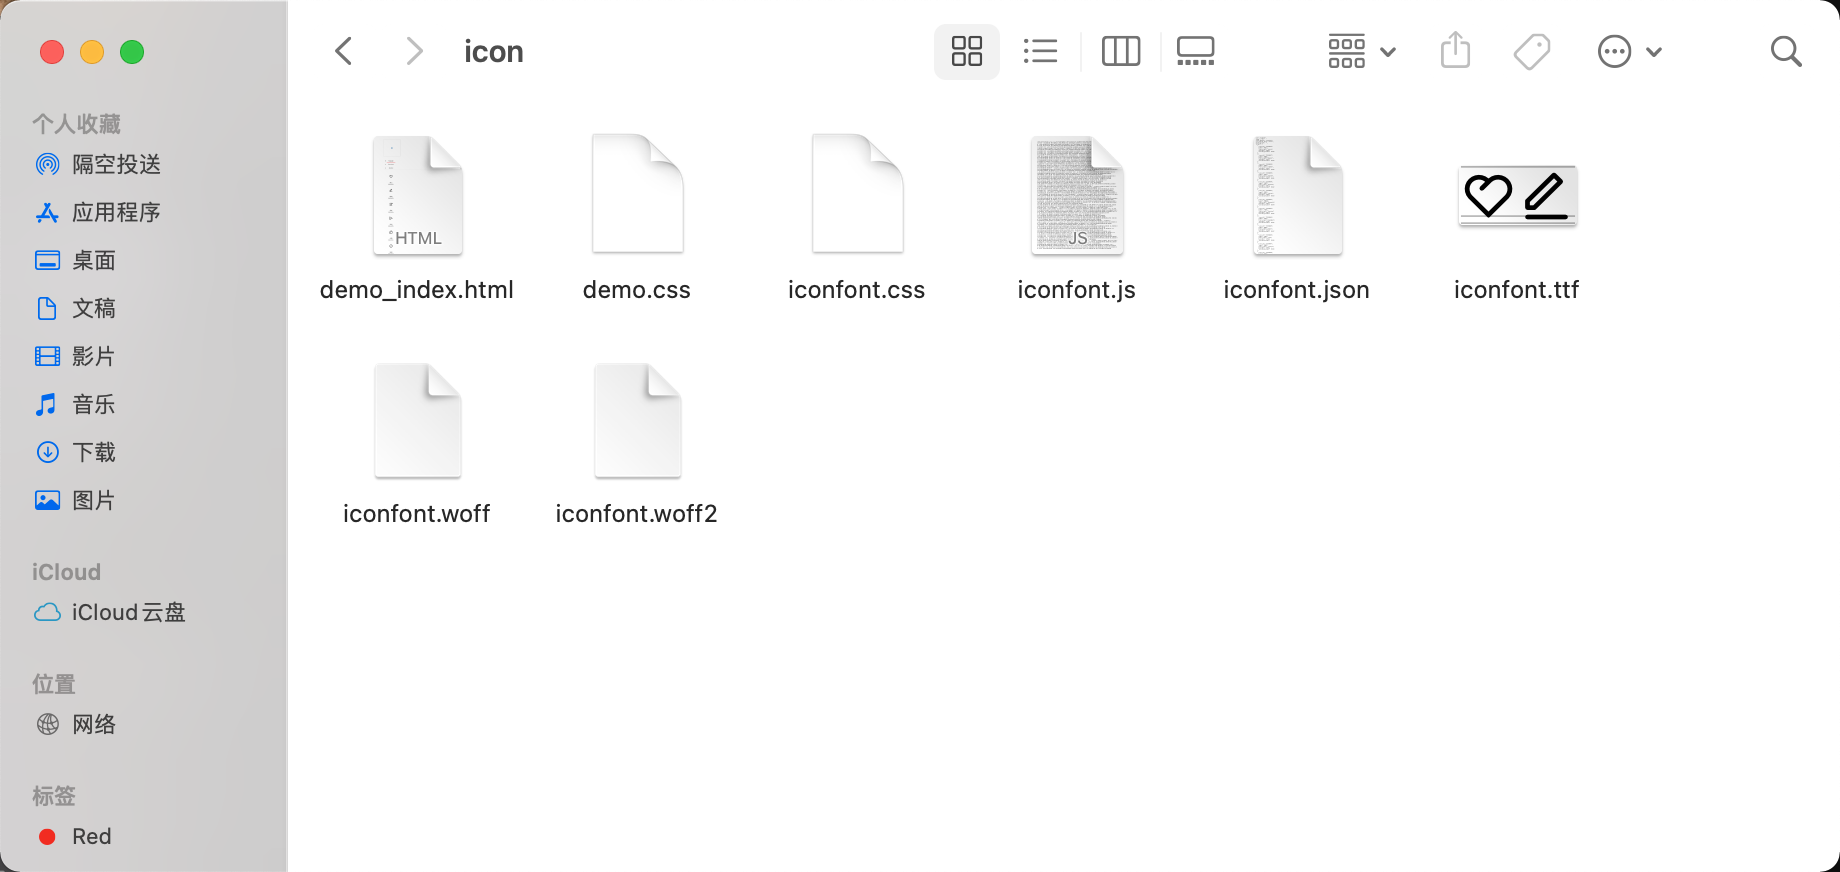Select the iconfont.woff2 file icon
The height and width of the screenshot is (872, 1840).
click(637, 420)
